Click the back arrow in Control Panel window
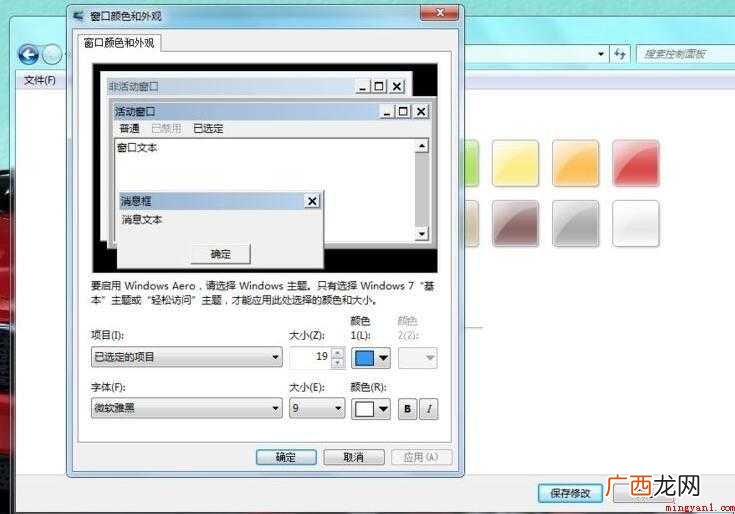 tap(28, 54)
